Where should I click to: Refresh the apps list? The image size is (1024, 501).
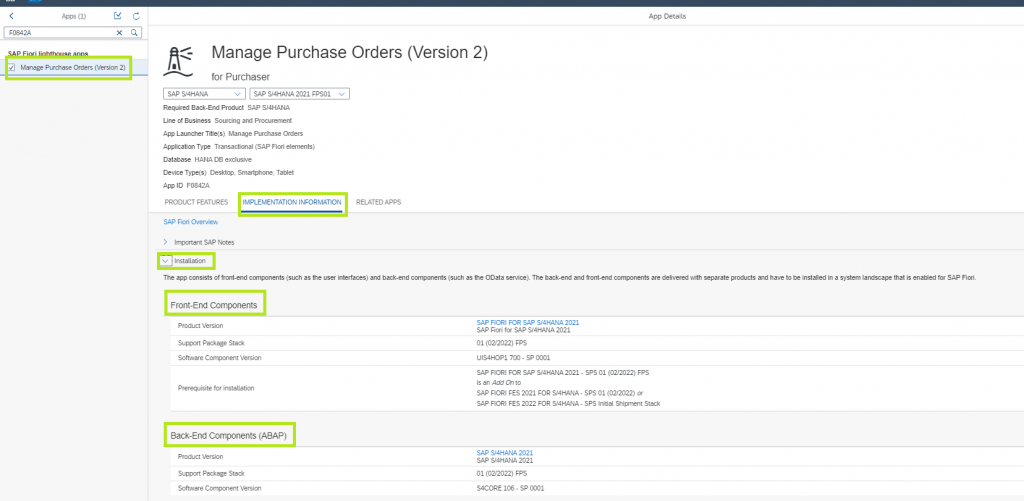pos(136,16)
